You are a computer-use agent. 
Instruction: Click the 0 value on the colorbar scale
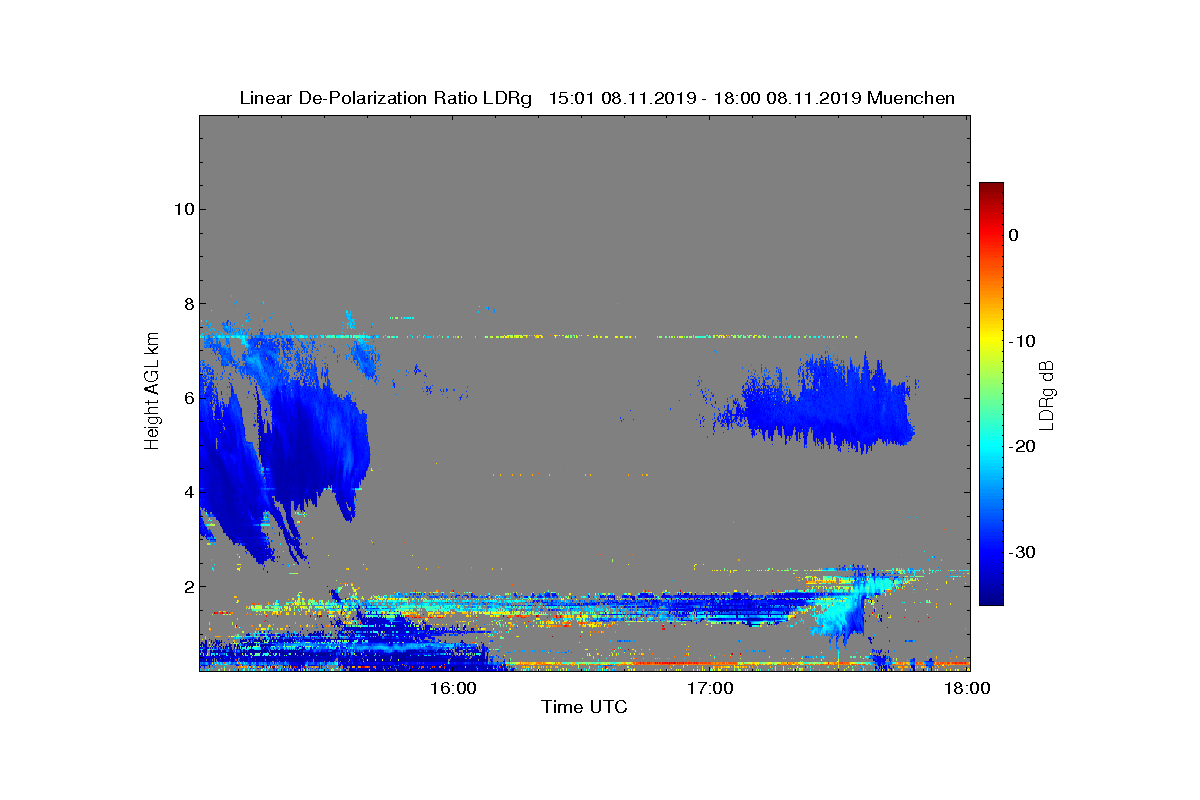click(x=1014, y=235)
